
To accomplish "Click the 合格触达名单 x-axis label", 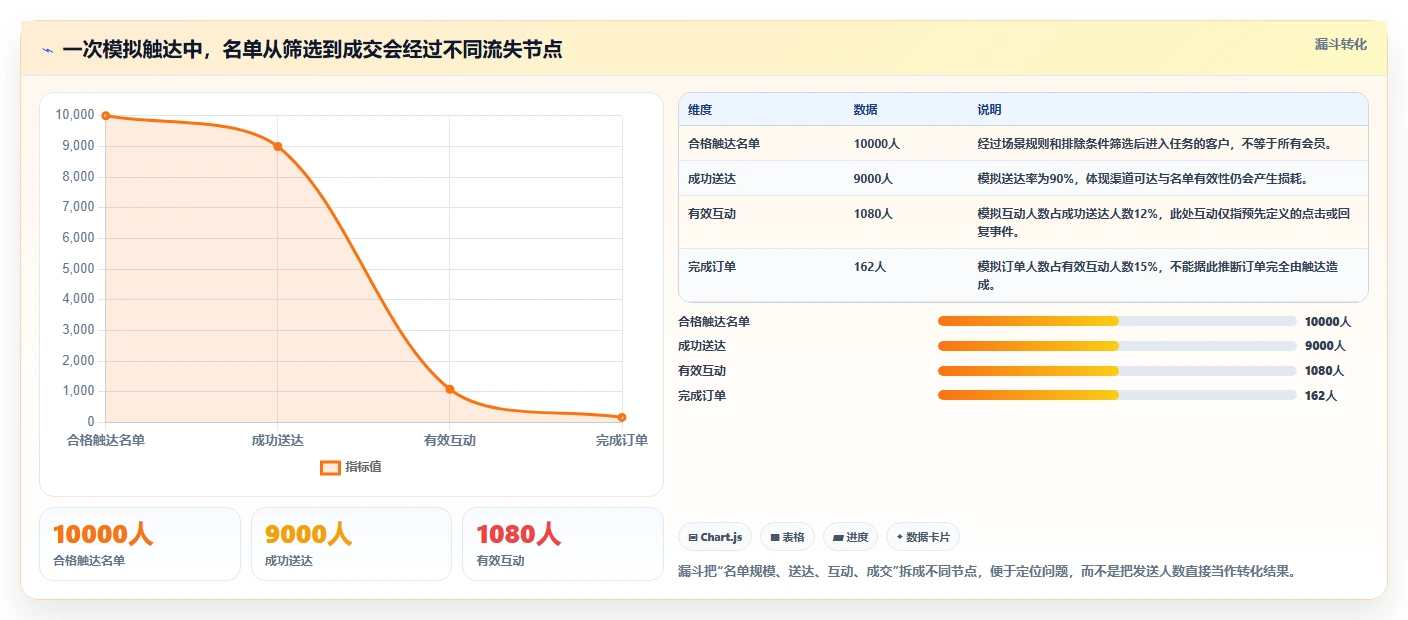I will click(106, 441).
